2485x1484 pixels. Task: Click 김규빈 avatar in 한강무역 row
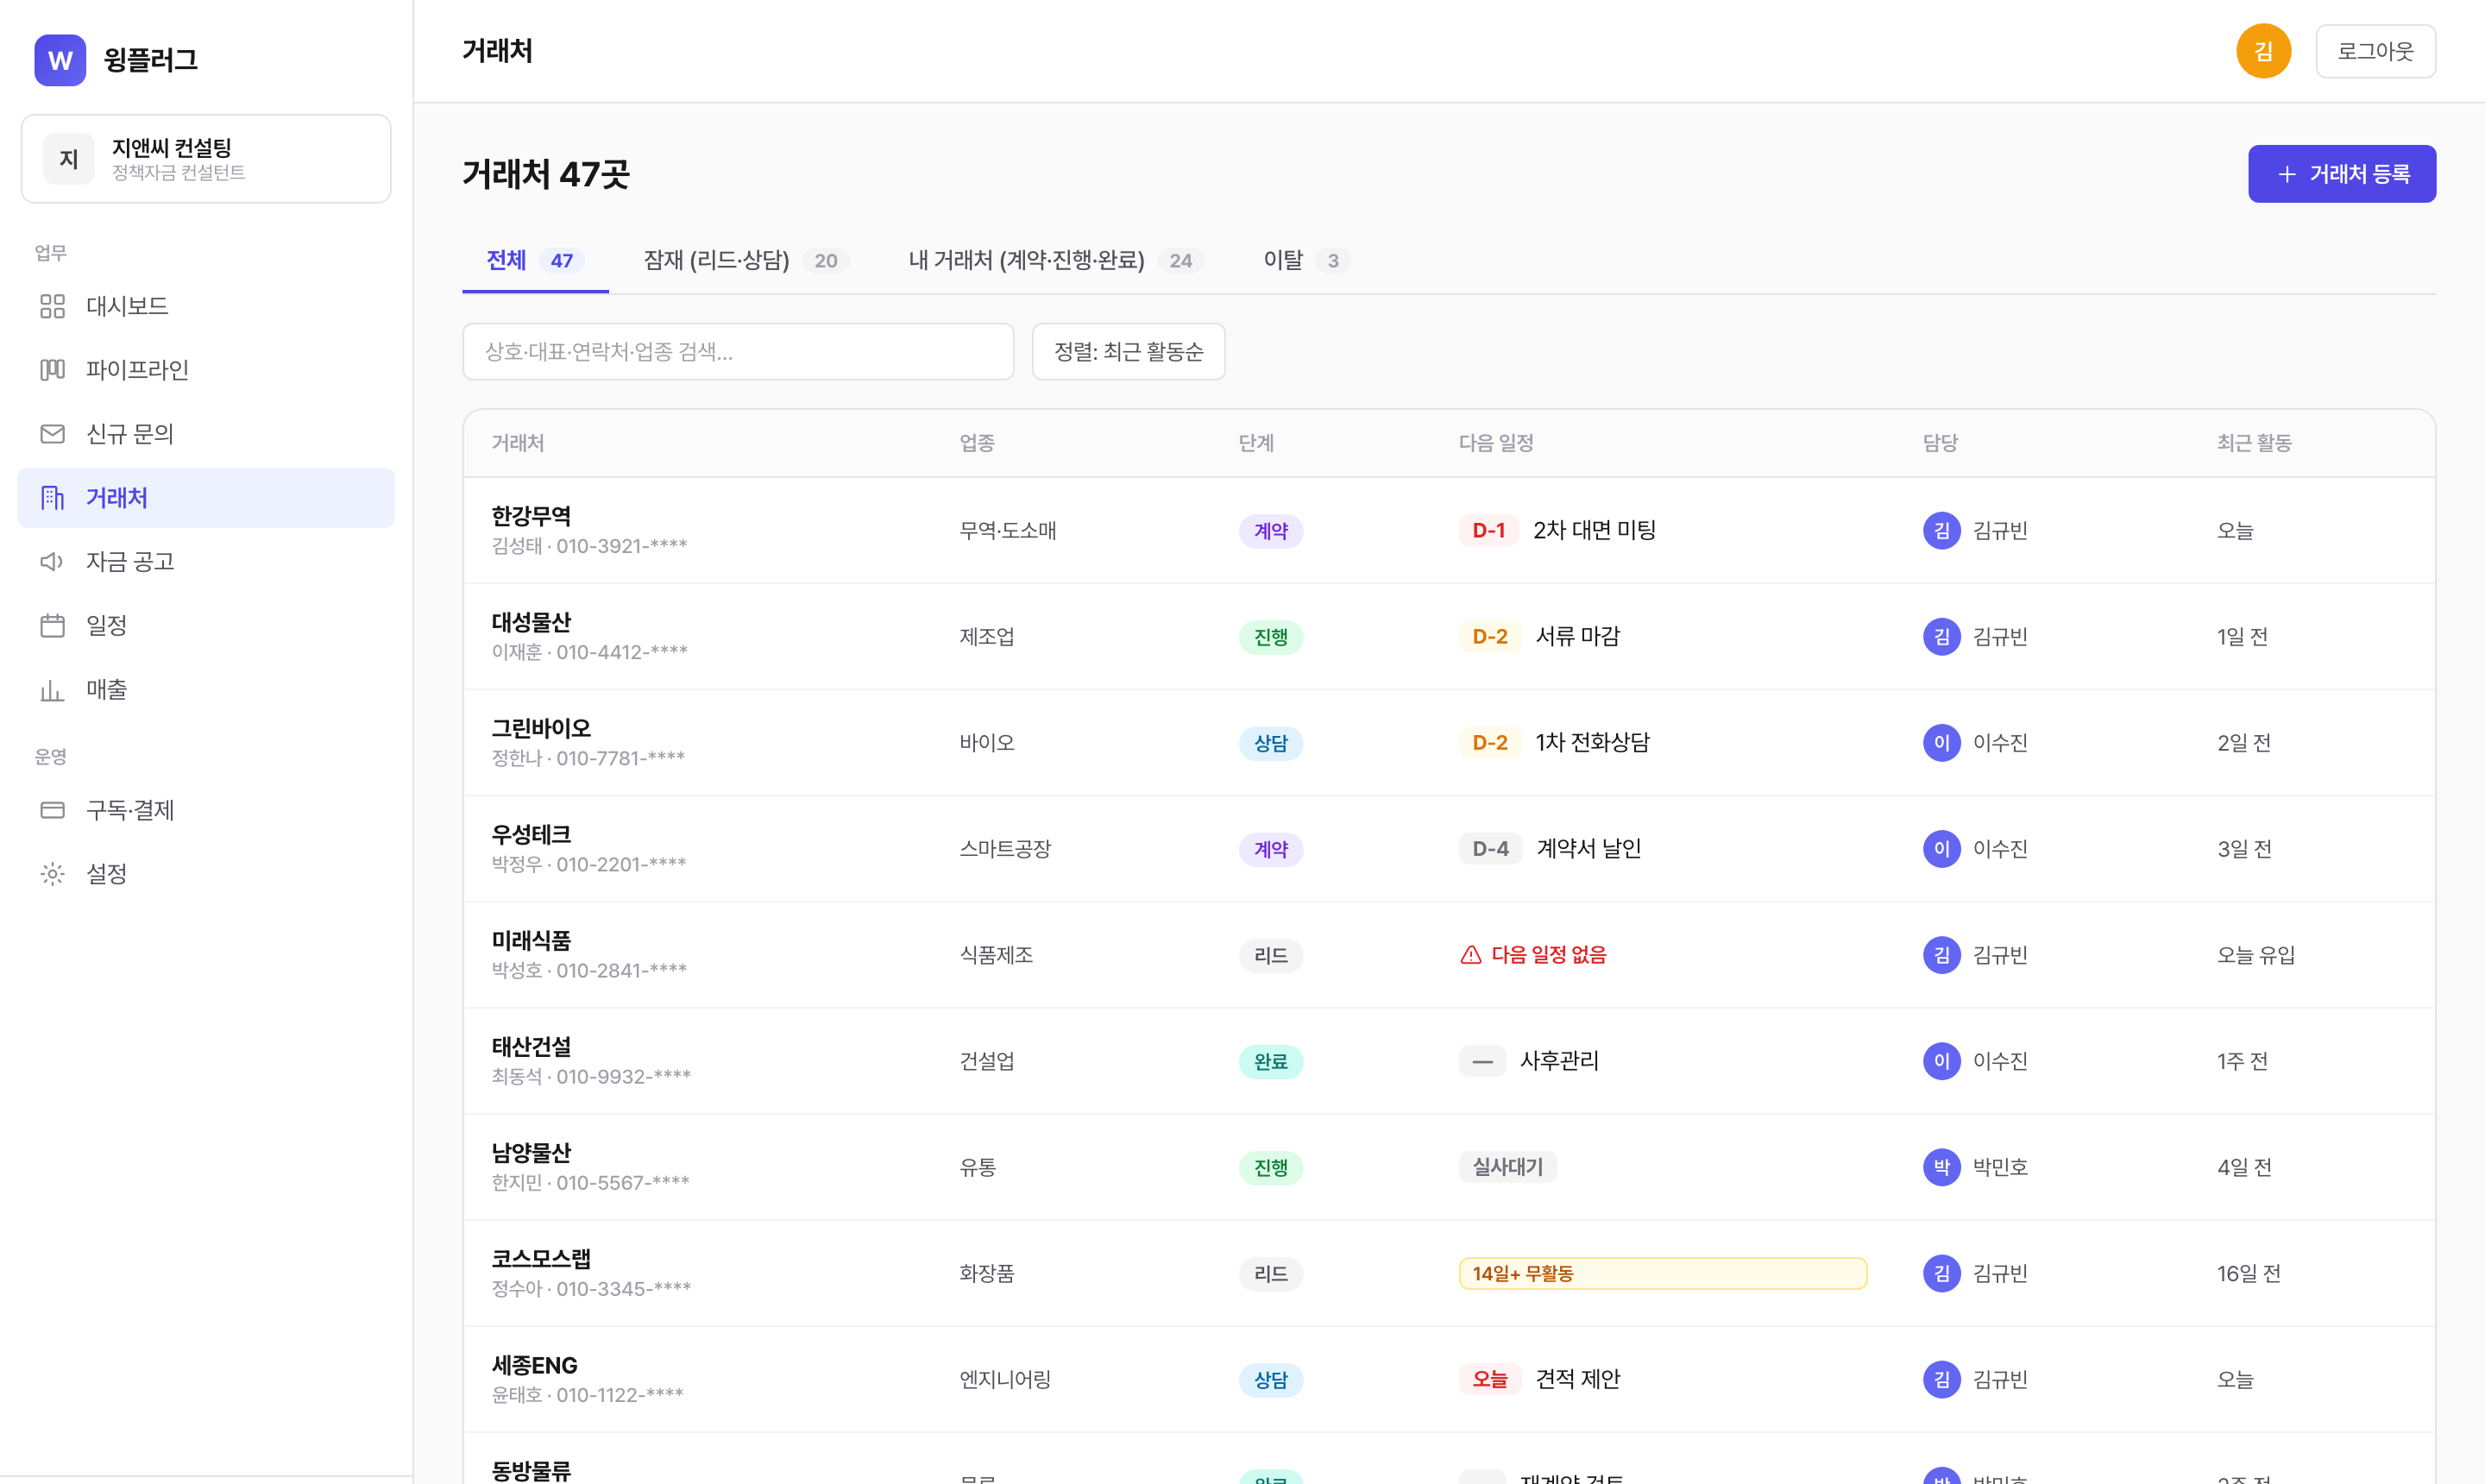tap(1941, 531)
